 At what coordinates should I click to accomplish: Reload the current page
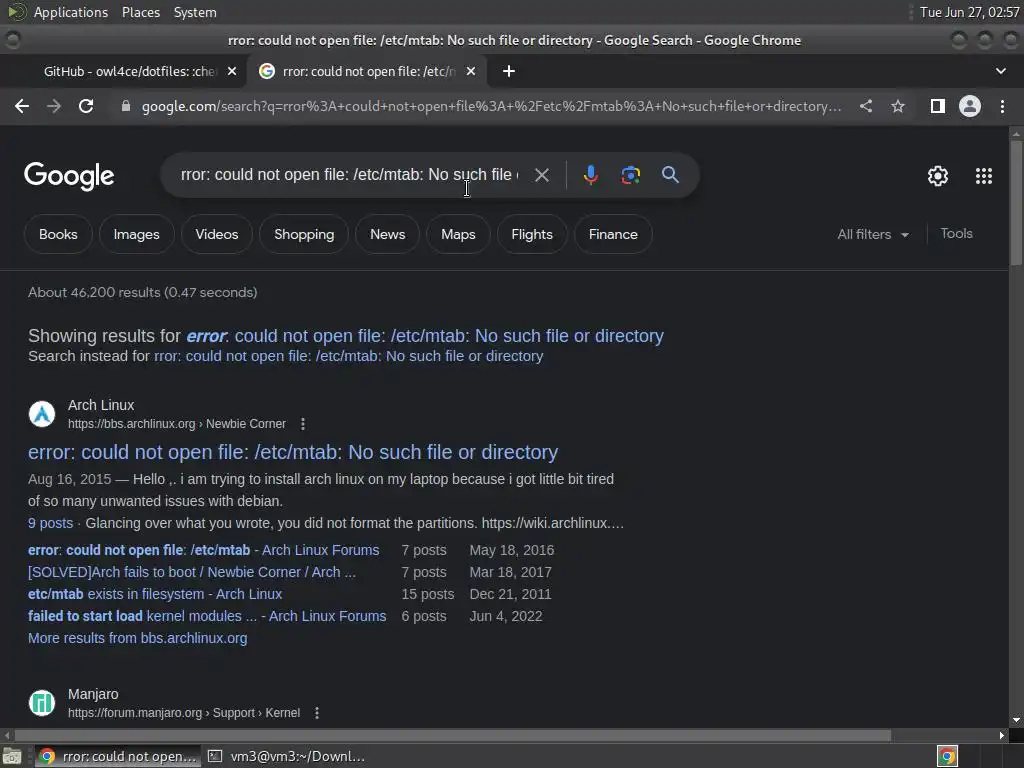click(x=86, y=106)
